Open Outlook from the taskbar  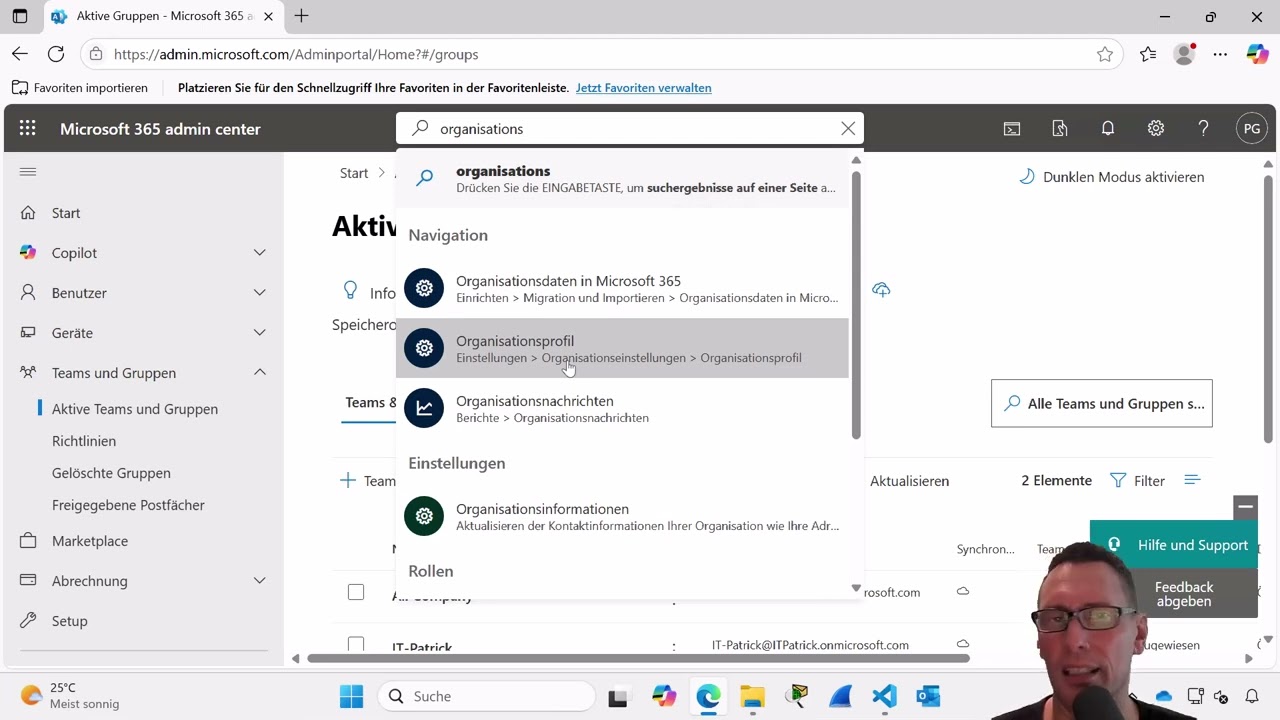coord(928,696)
